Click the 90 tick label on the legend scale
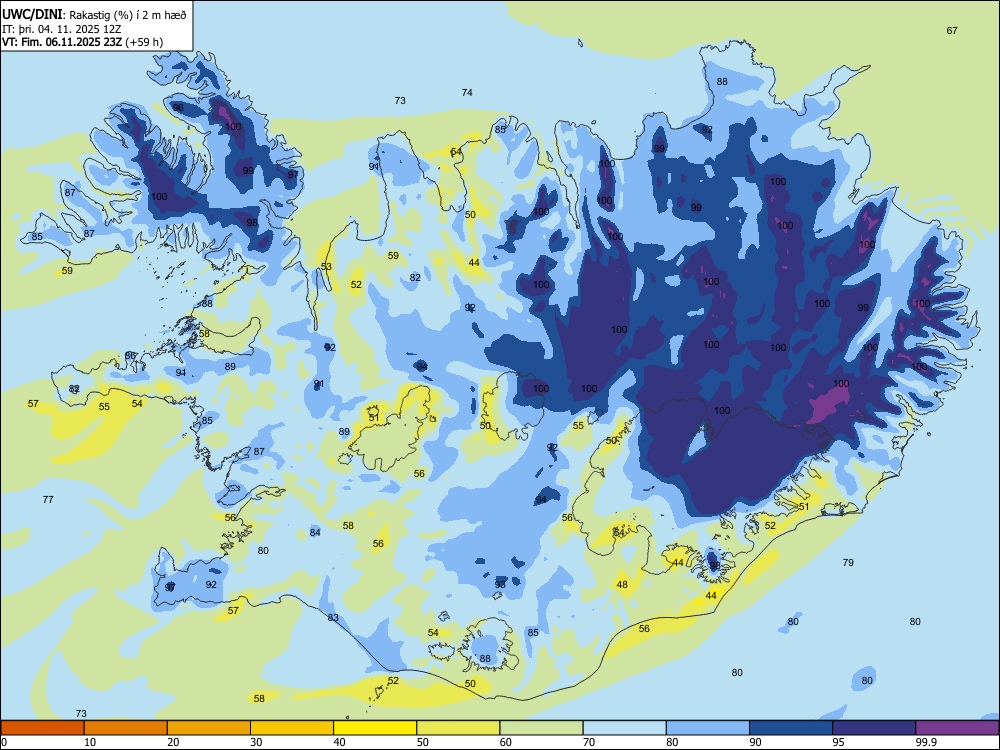The width and height of the screenshot is (1000, 750). (x=755, y=742)
